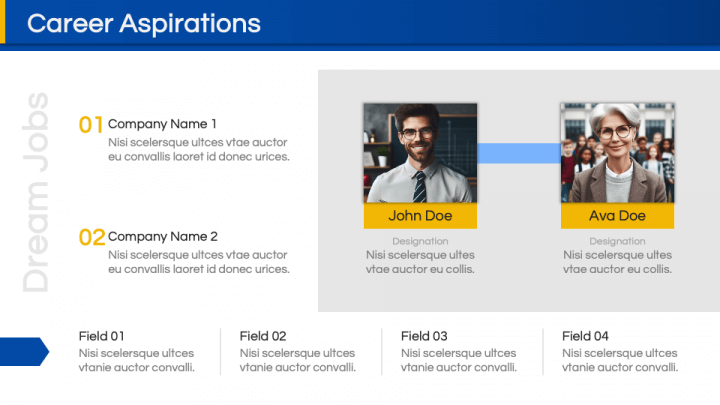This screenshot has width=720, height=405.
Task: Select the blue connector bar between photos
Action: pyautogui.click(x=519, y=153)
